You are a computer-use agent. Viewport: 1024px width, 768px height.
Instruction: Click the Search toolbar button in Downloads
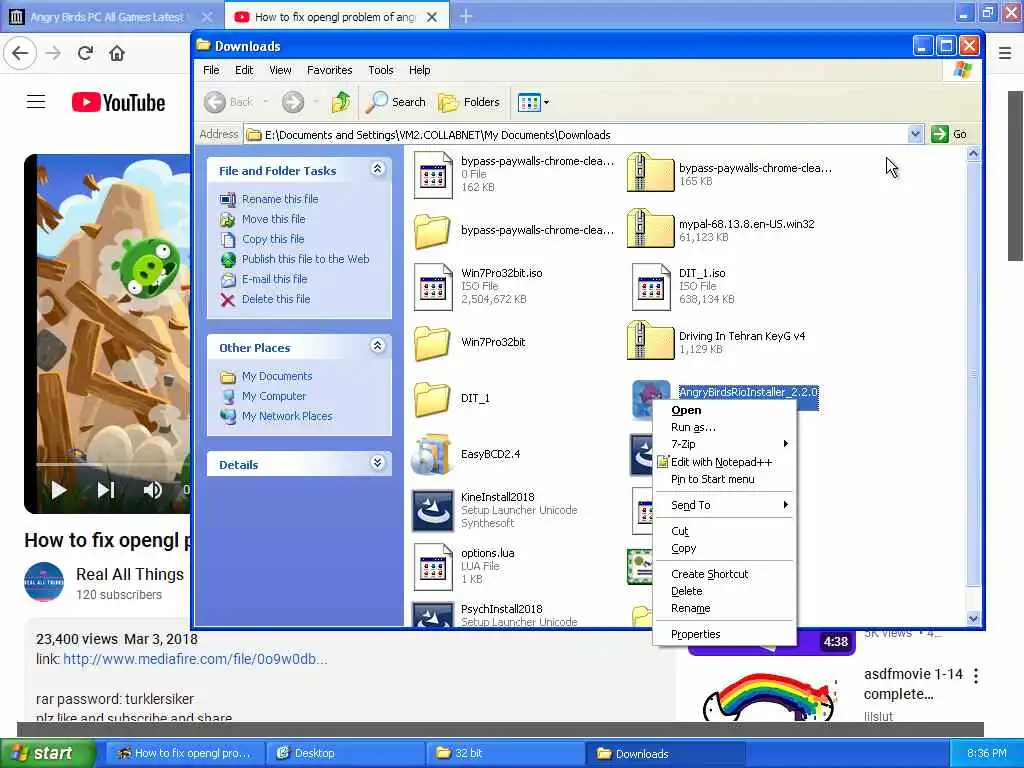pyautogui.click(x=396, y=102)
